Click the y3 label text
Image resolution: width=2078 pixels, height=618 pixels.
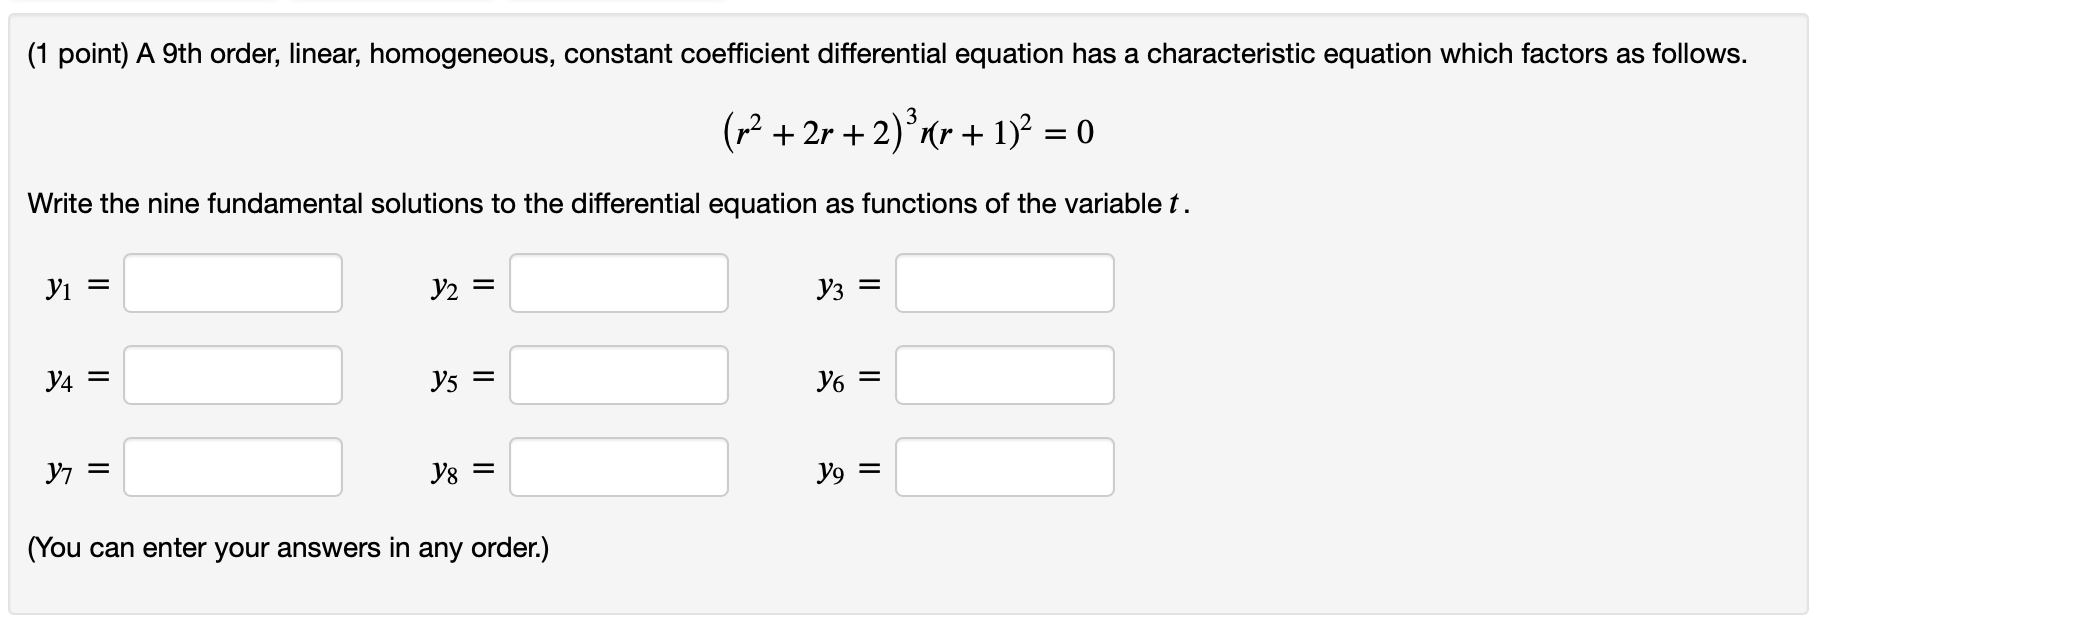pyautogui.click(x=831, y=288)
